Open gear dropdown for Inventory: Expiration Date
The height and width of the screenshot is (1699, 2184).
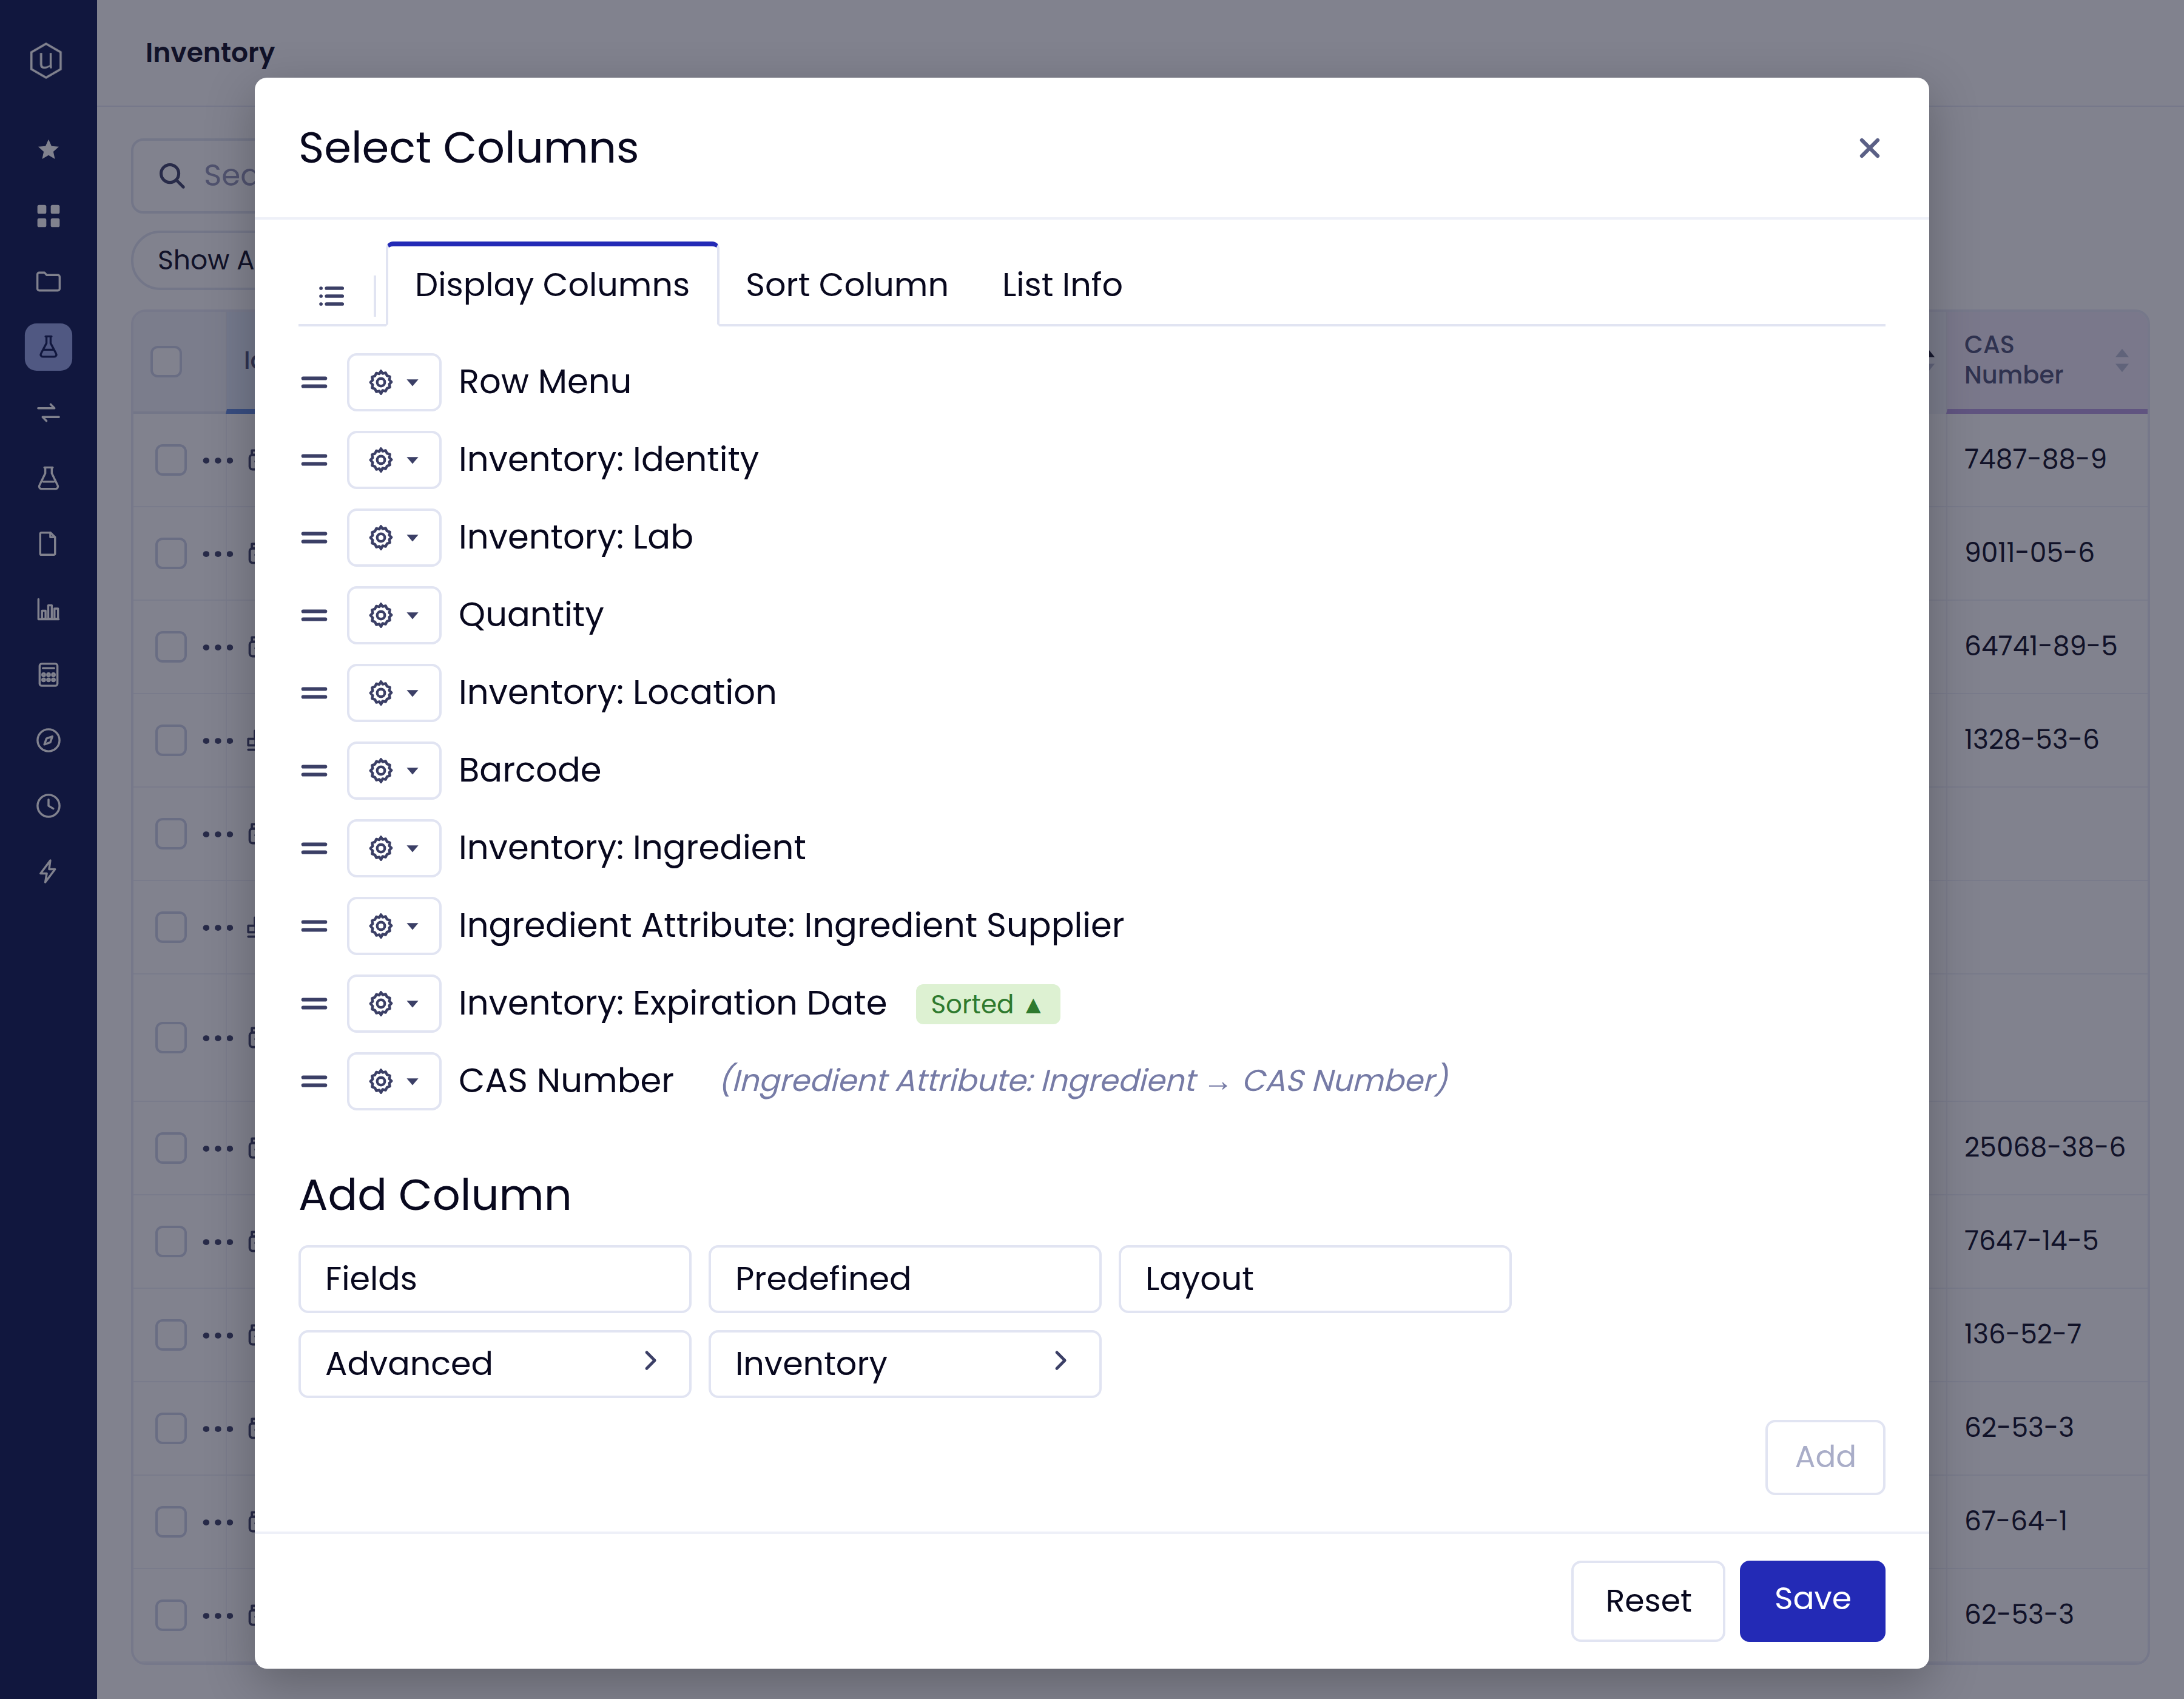(x=394, y=1003)
